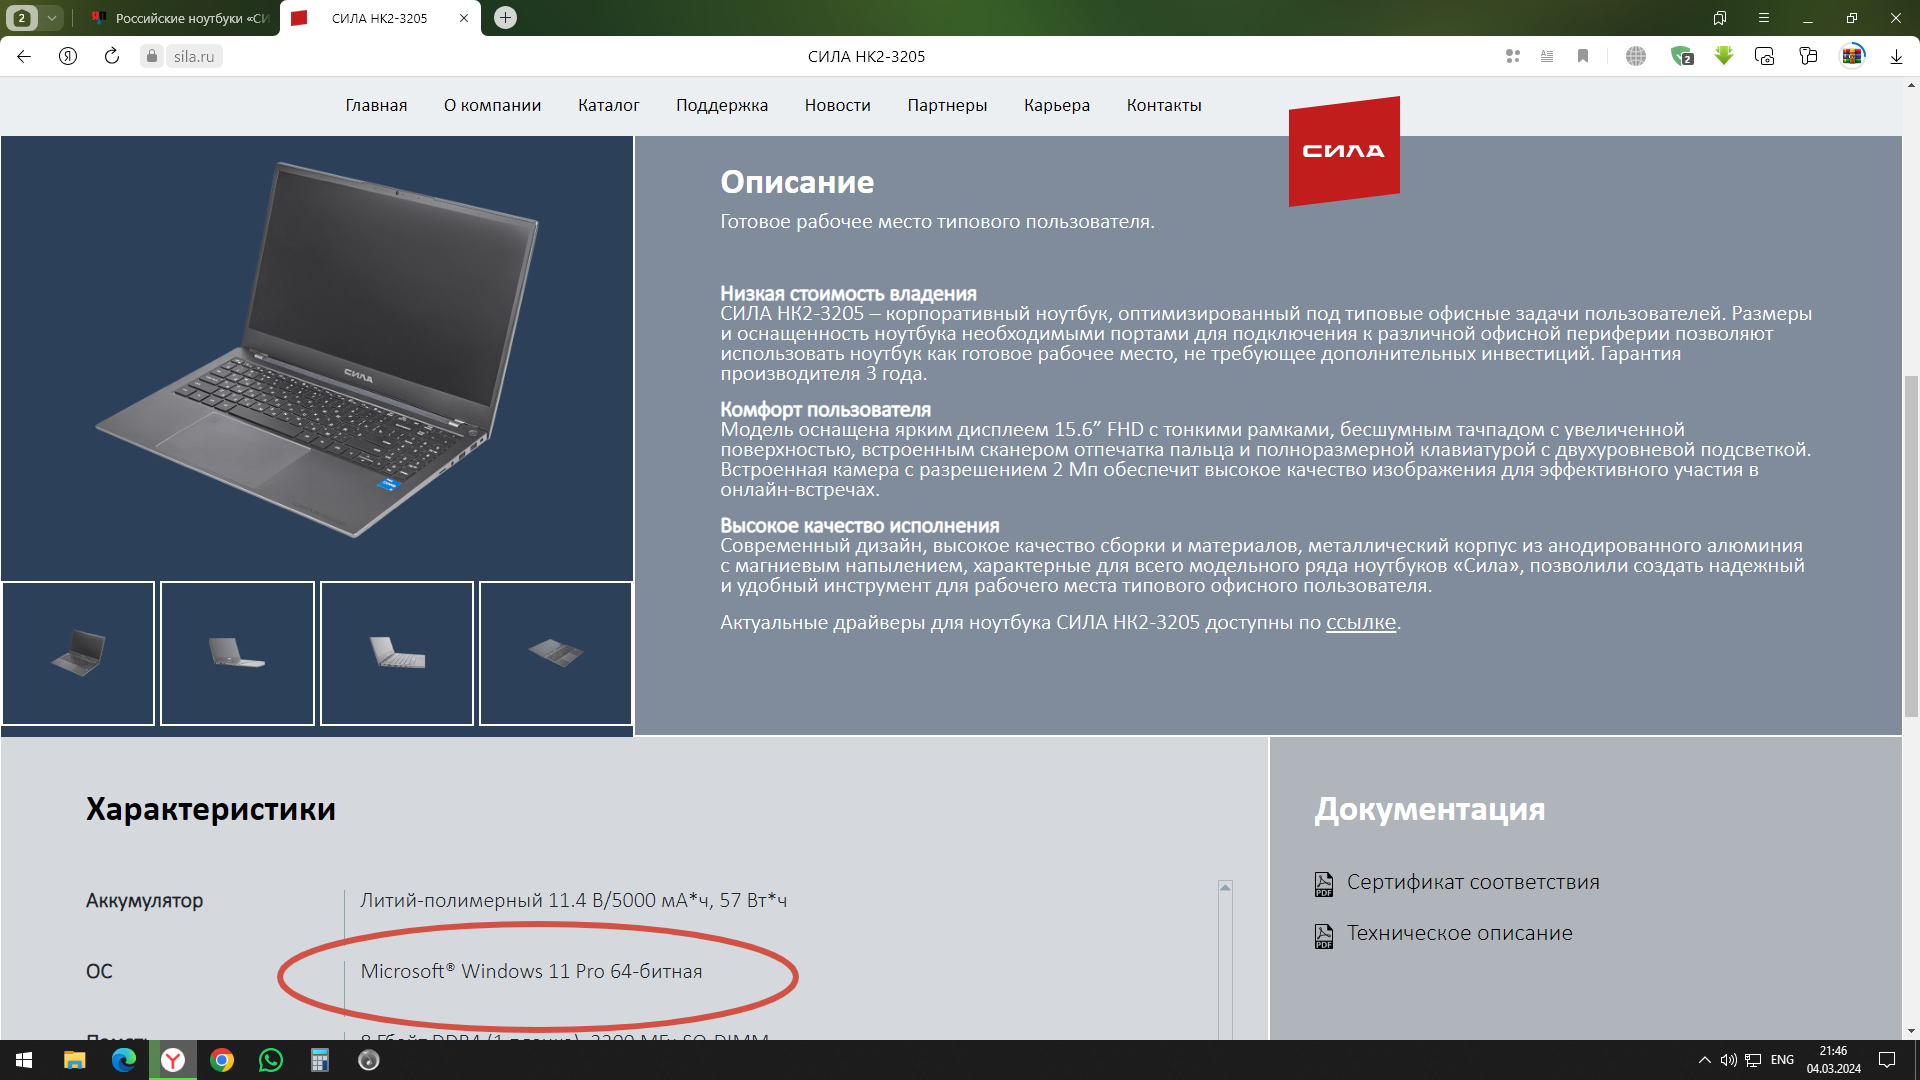Go back using the browser back arrow

pos(24,56)
